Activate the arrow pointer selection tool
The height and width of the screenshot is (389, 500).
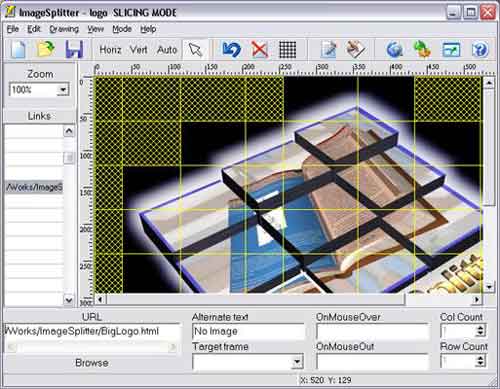(196, 50)
